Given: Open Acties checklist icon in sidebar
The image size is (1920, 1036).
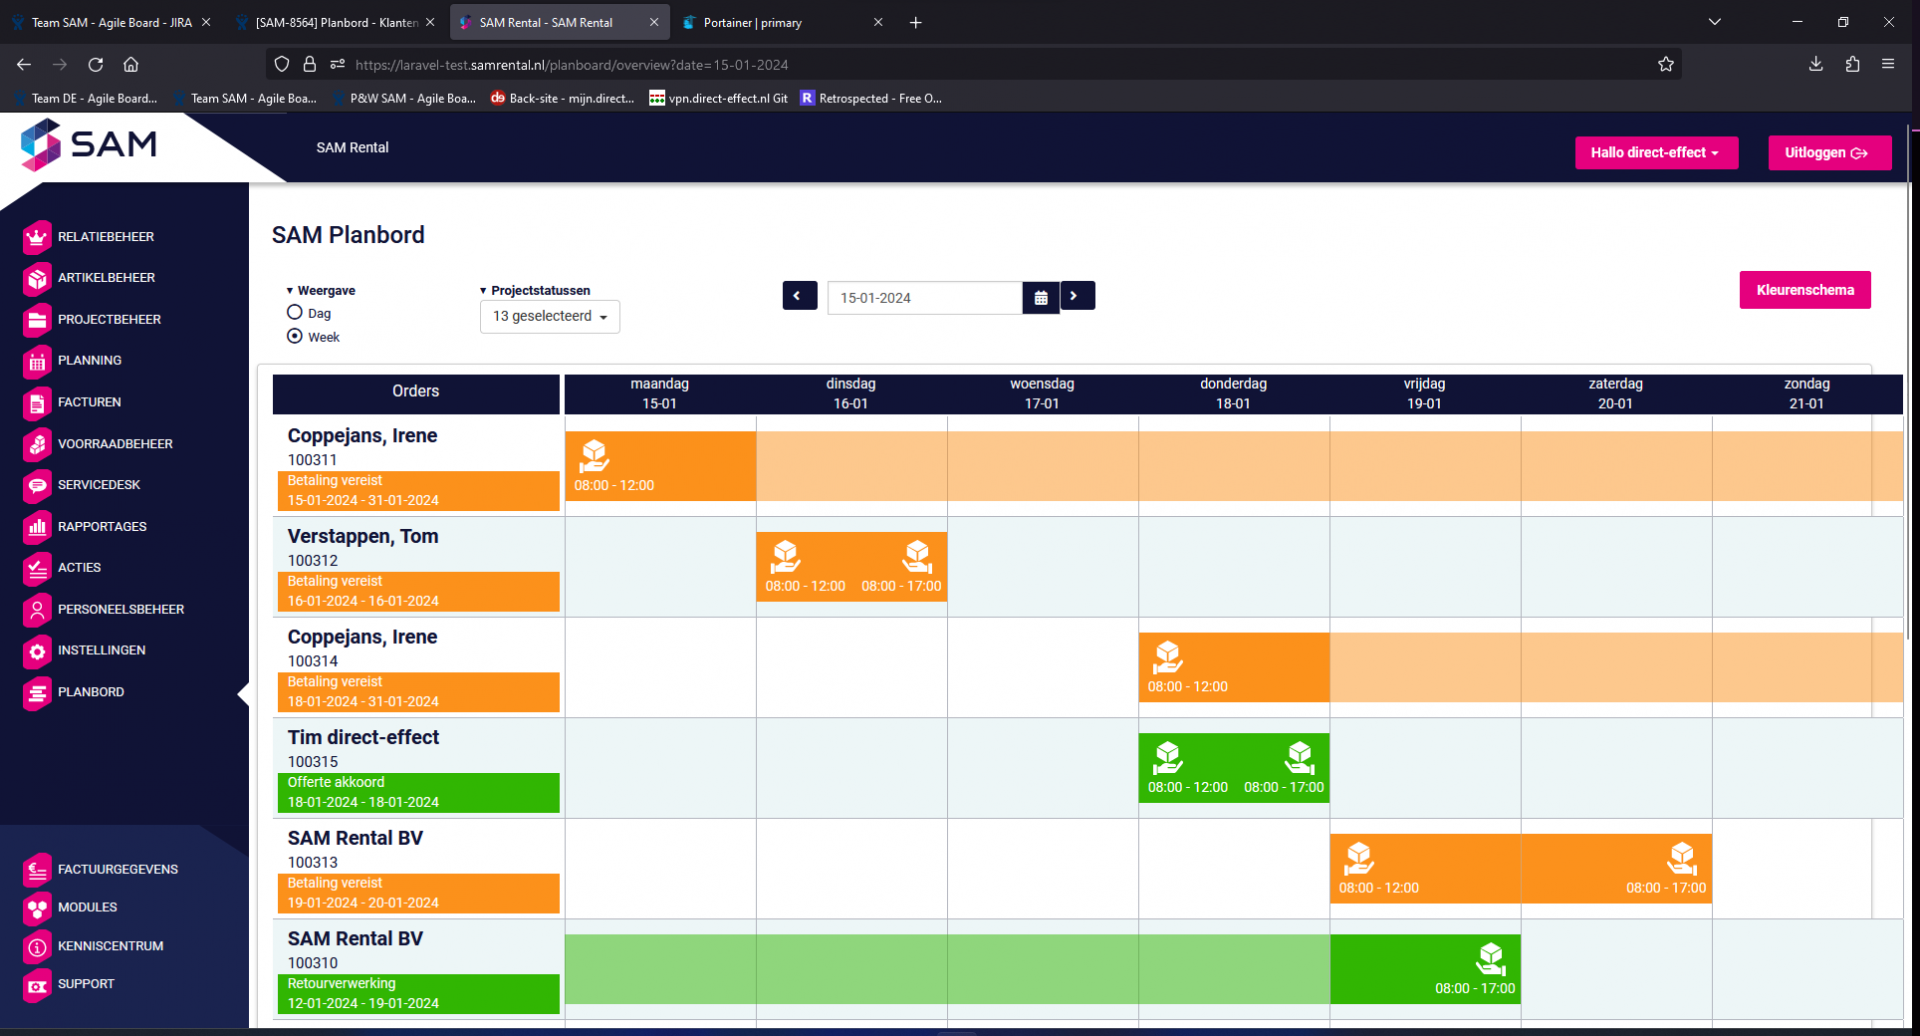Looking at the screenshot, I should click(37, 568).
